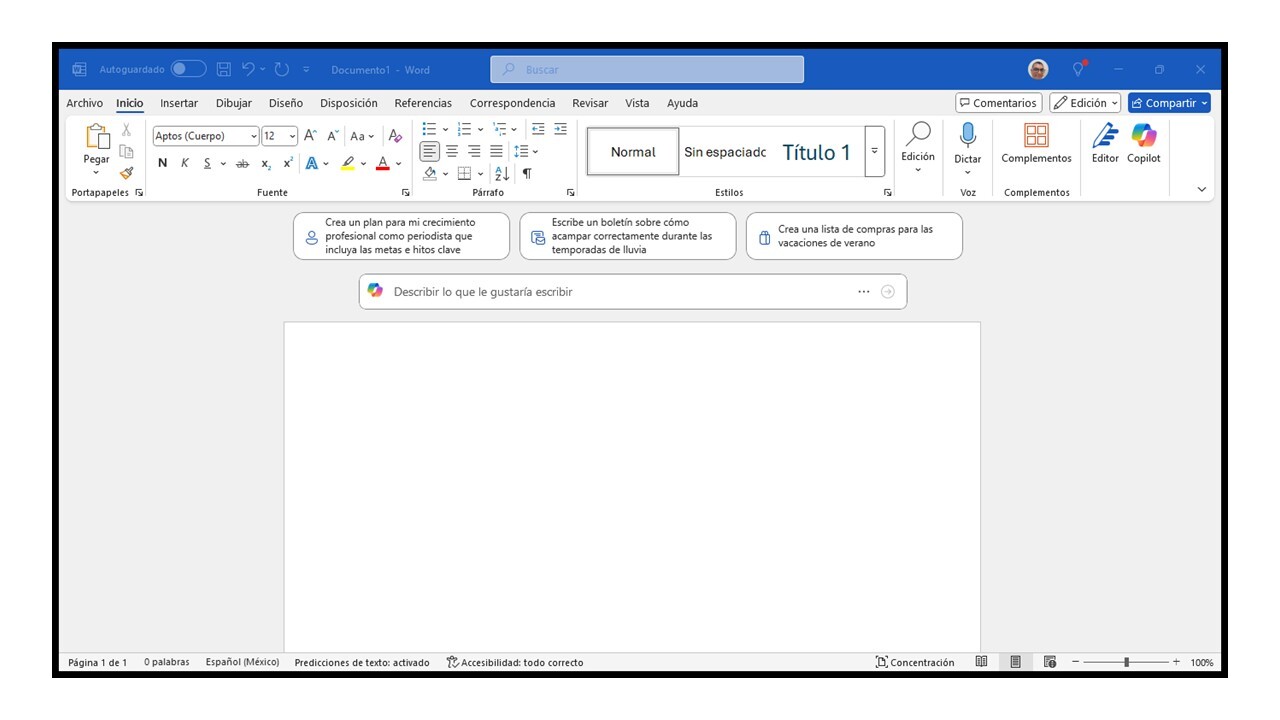The image size is (1280, 720).
Task: Select the Format Painter brush icon
Action: [126, 172]
